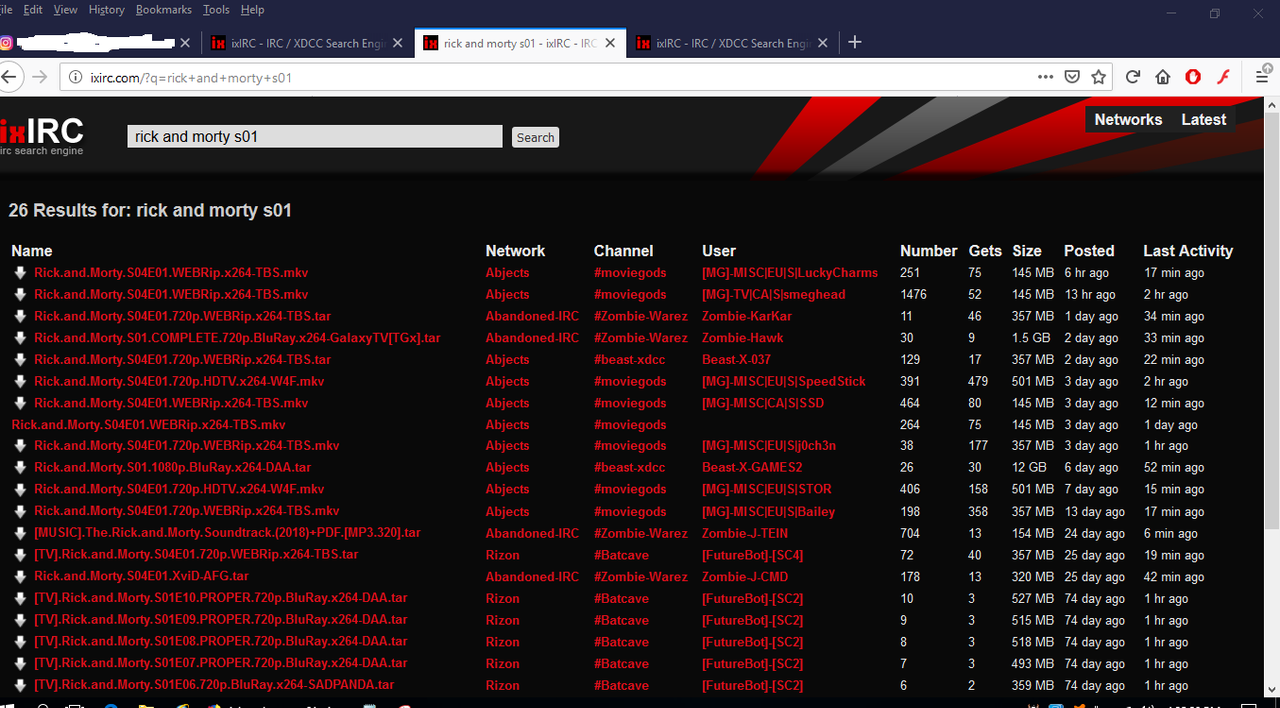The image size is (1280, 708).
Task: Click the 'rick and morty s01' search field
Action: coord(315,136)
